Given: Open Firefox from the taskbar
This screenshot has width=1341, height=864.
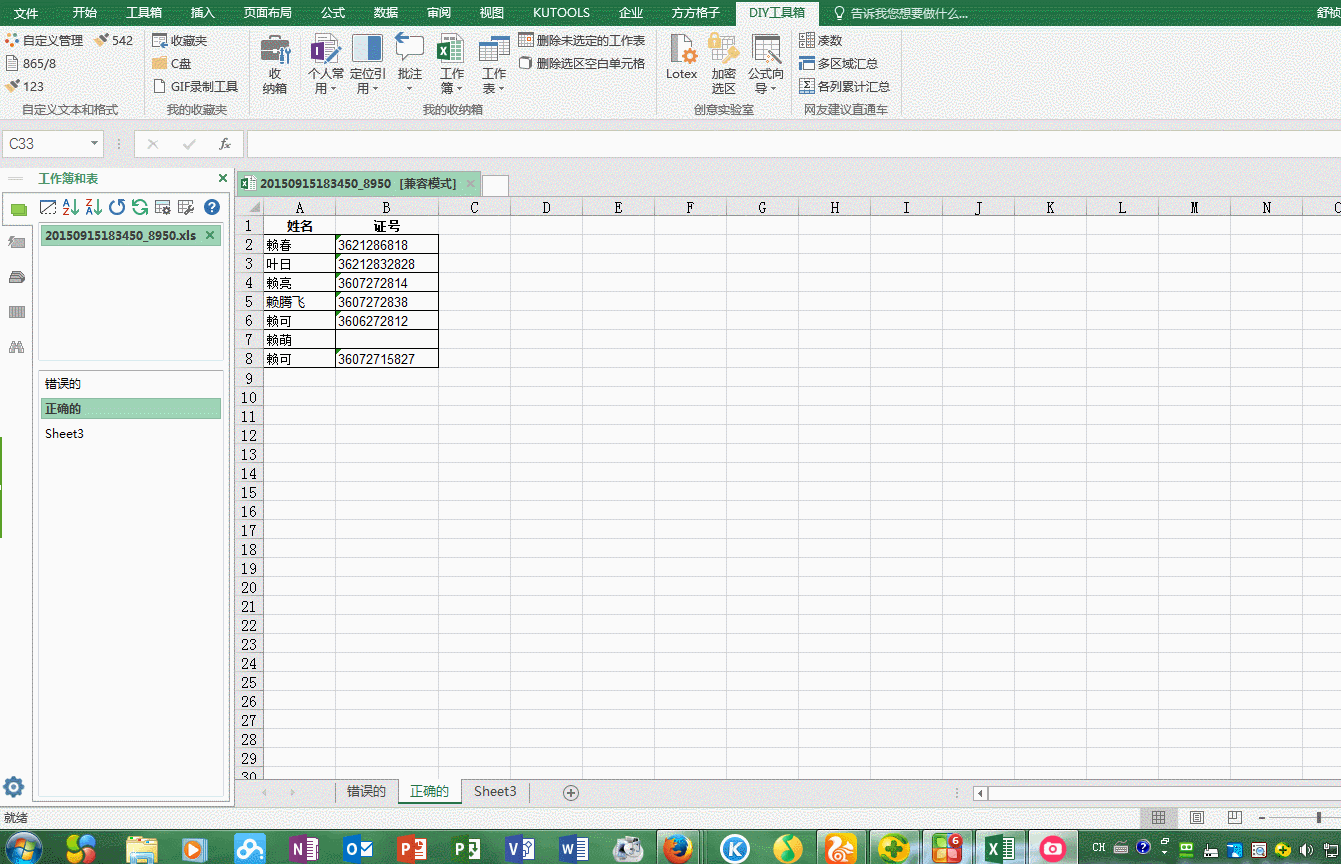Looking at the screenshot, I should coord(679,848).
